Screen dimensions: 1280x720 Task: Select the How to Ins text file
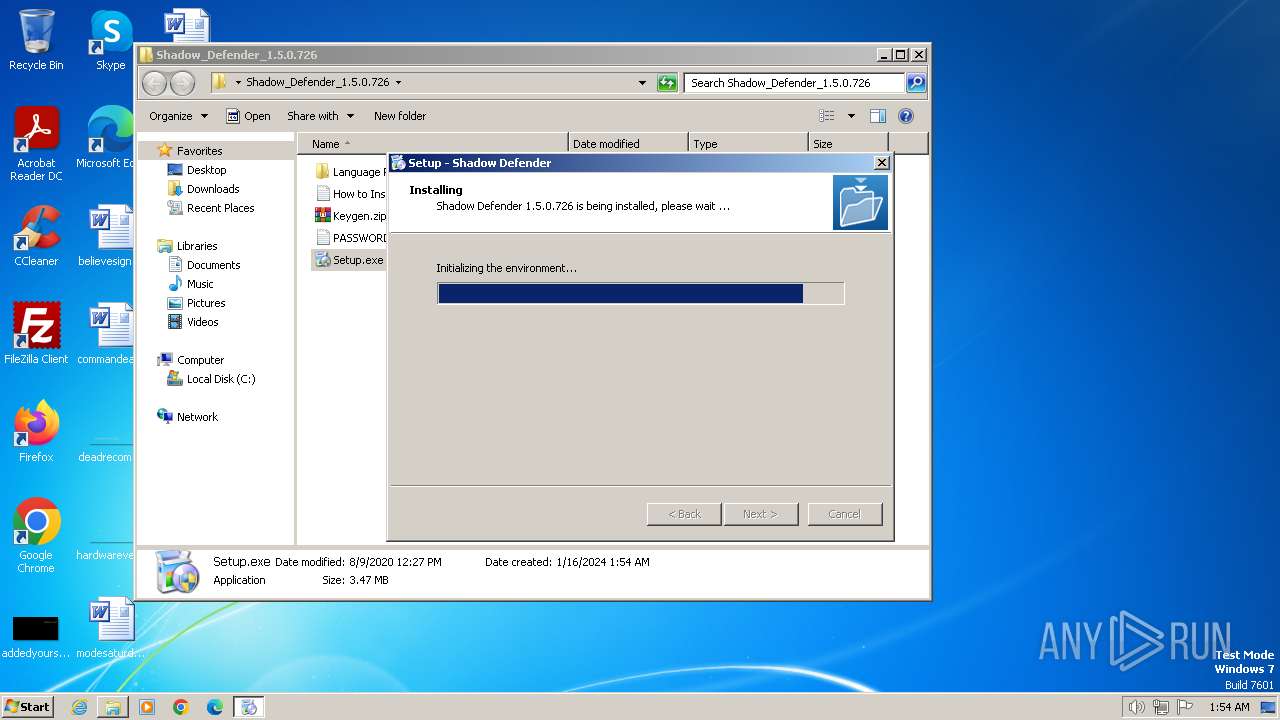click(350, 194)
